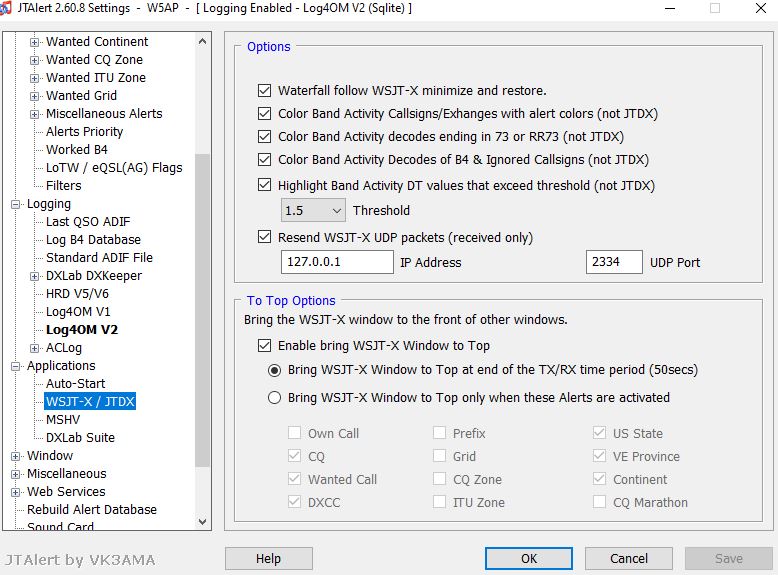The width and height of the screenshot is (778, 575).
Task: Toggle the VE Province alert checkbox
Action: [x=599, y=455]
